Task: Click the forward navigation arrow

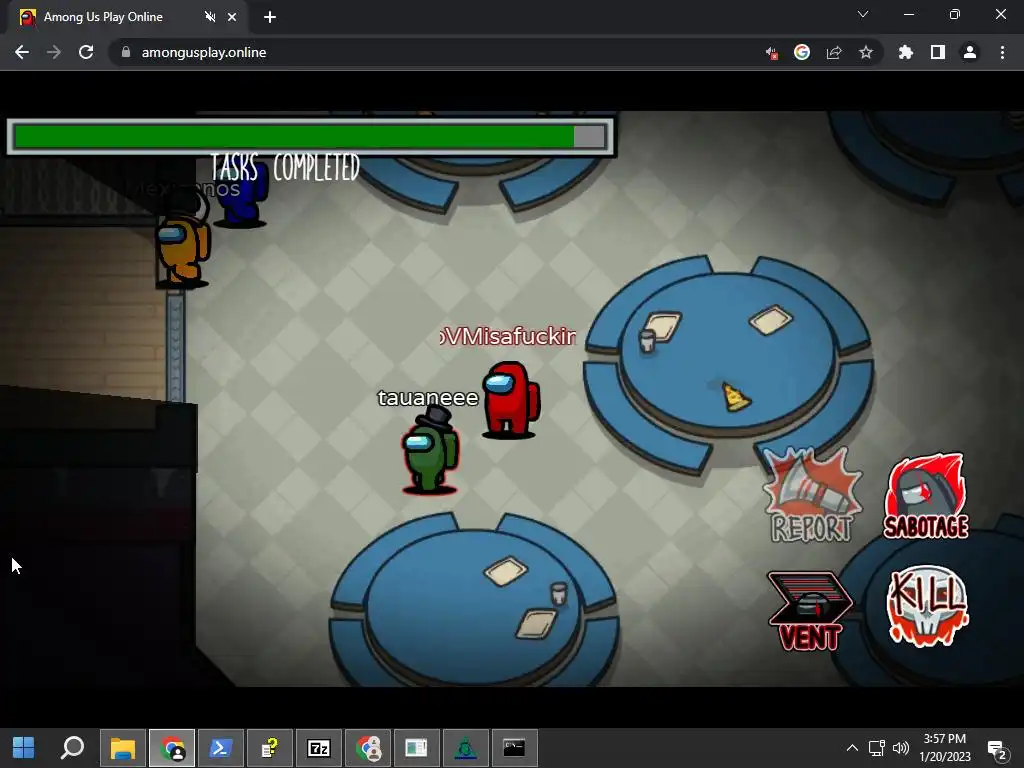Action: [x=54, y=52]
